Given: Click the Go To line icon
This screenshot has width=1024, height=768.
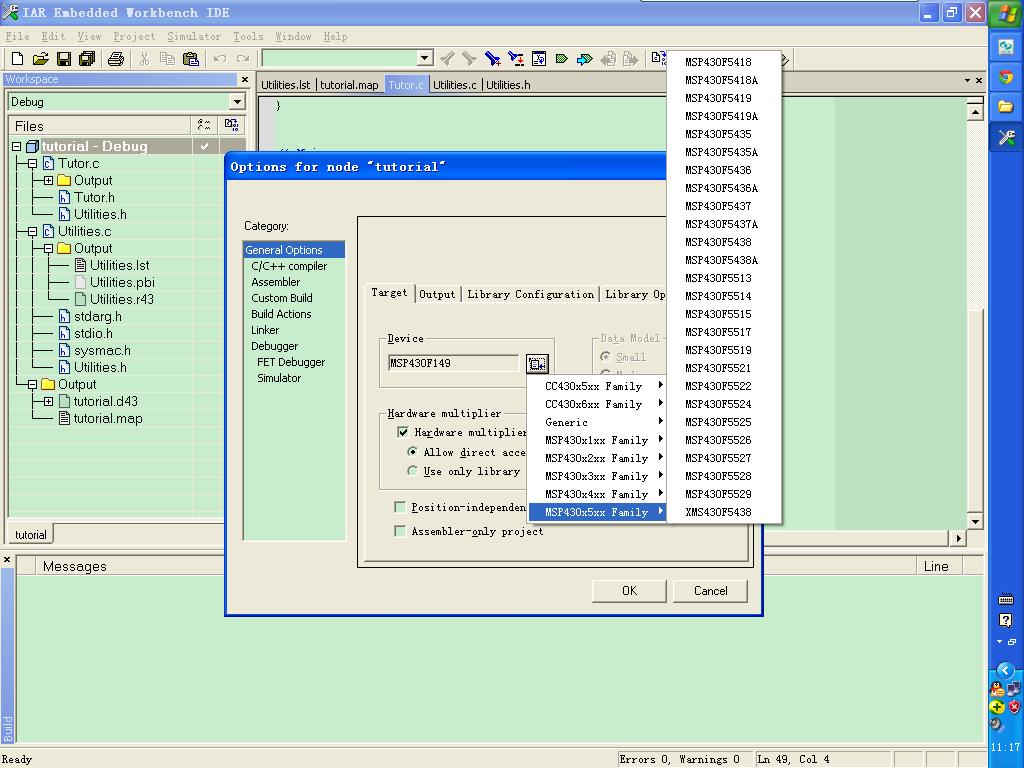Looking at the screenshot, I should (539, 59).
